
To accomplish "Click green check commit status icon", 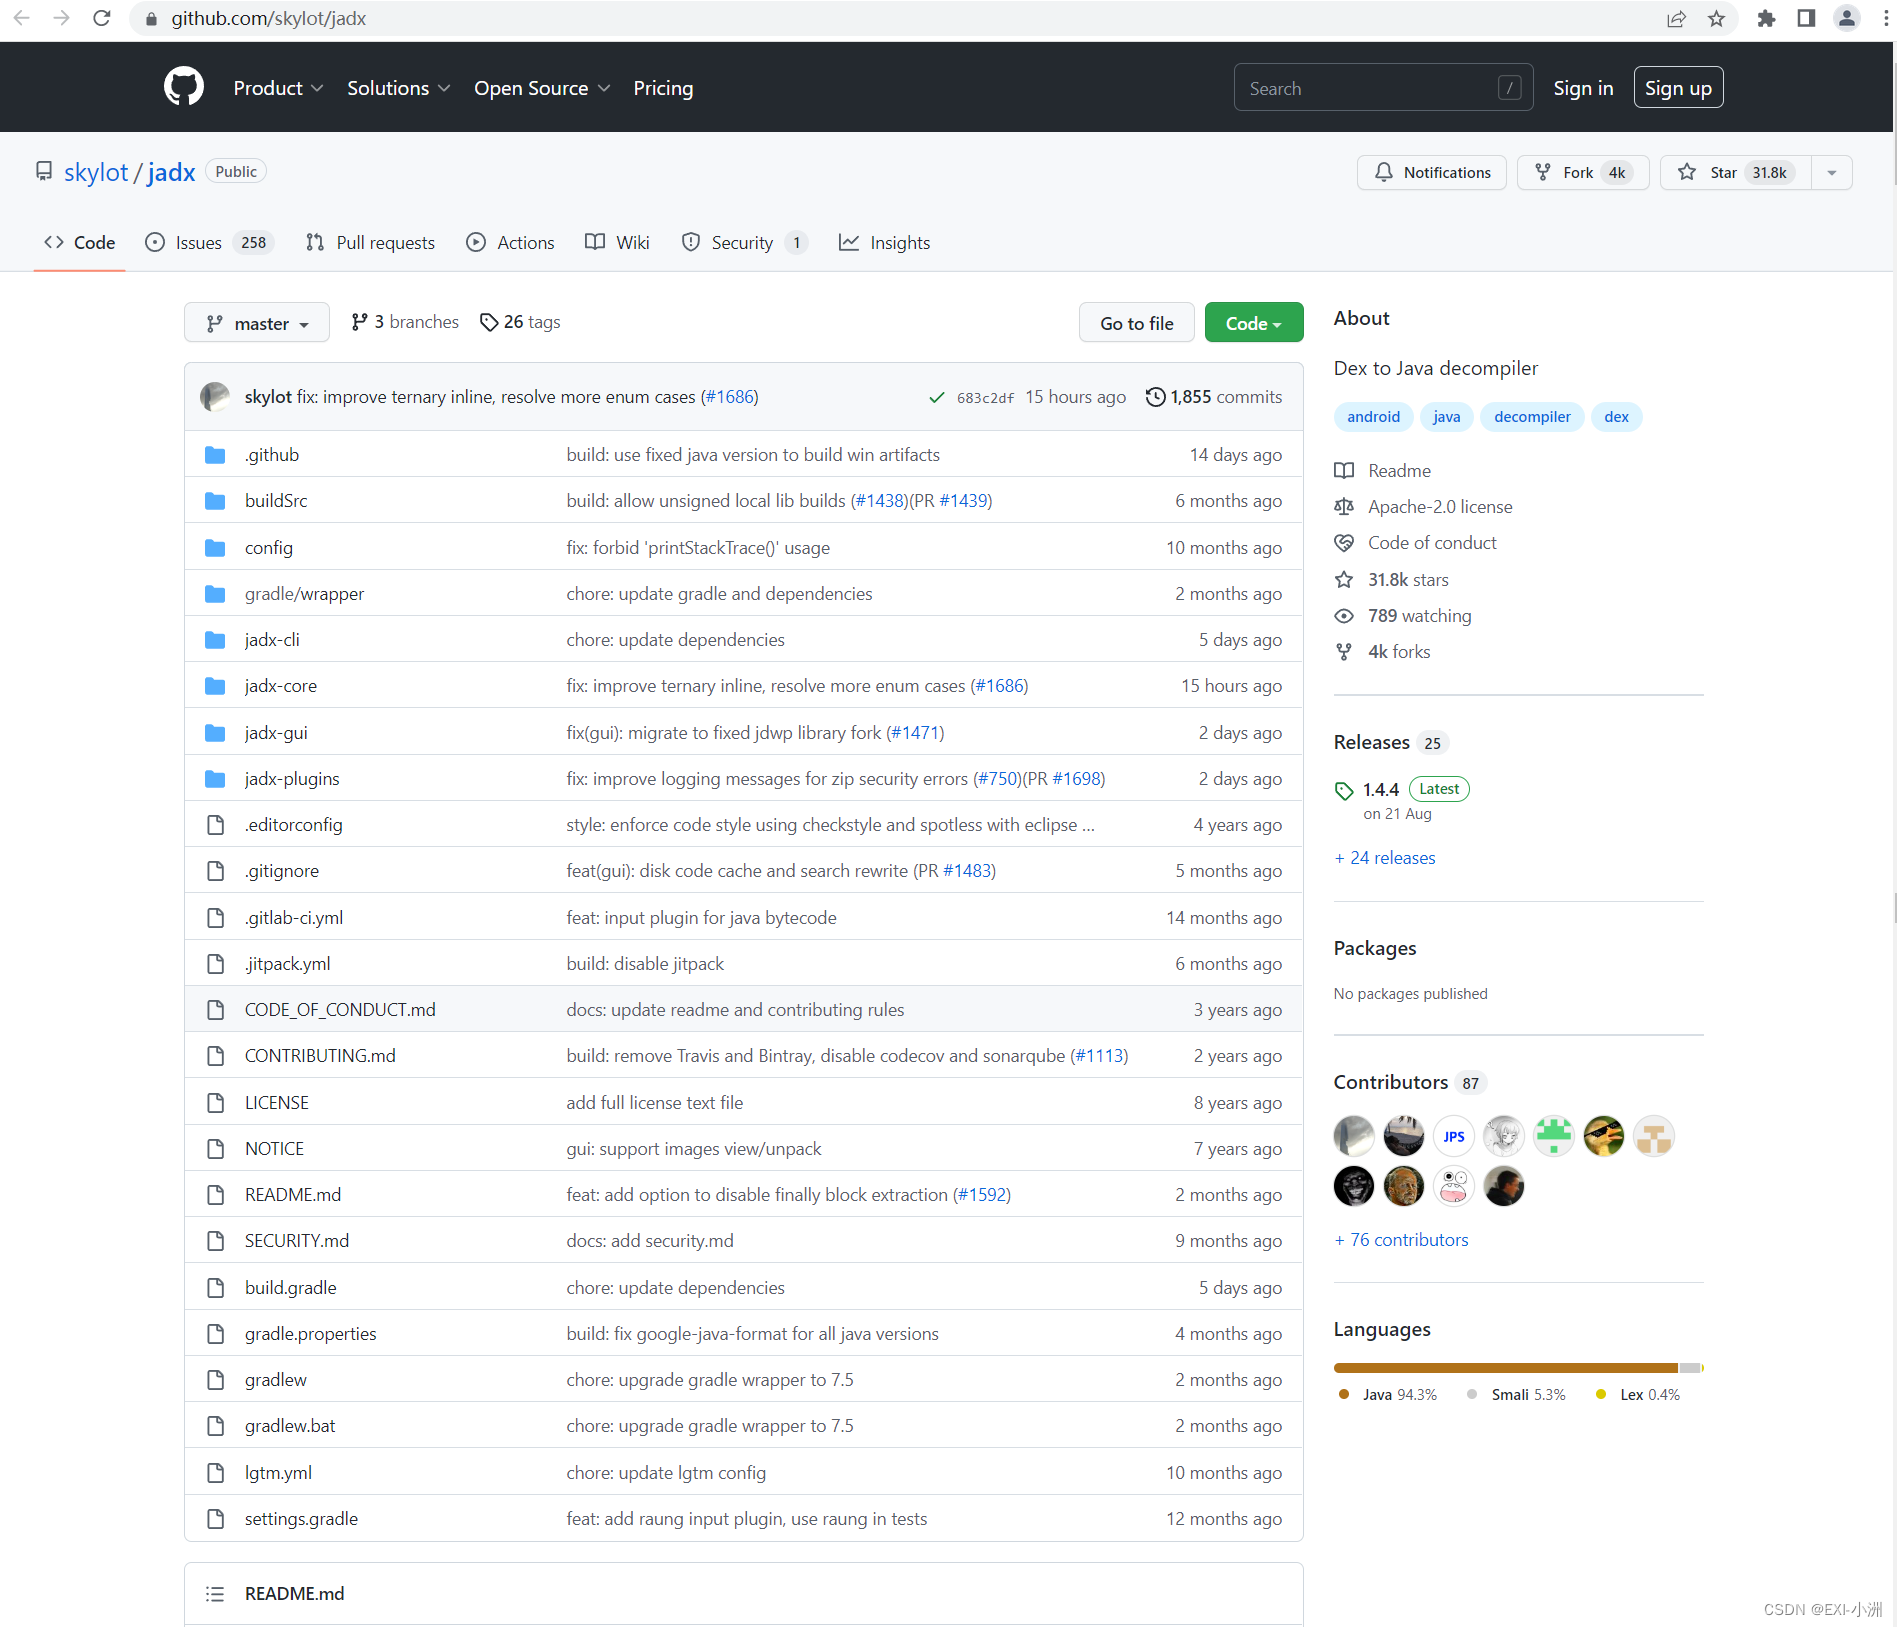I will (936, 398).
